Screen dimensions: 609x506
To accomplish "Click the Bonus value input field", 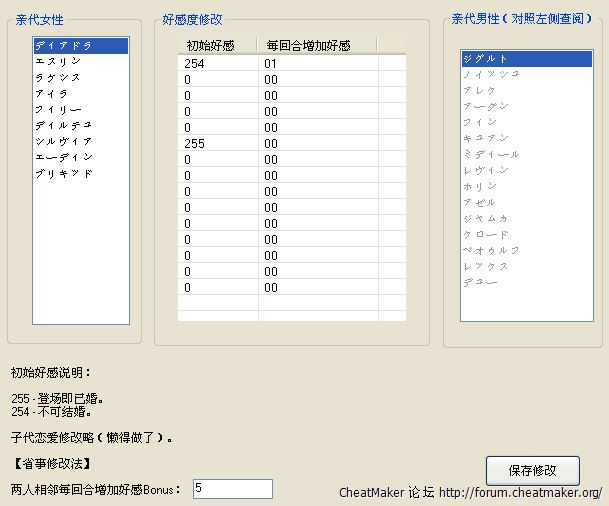I will click(x=232, y=488).
